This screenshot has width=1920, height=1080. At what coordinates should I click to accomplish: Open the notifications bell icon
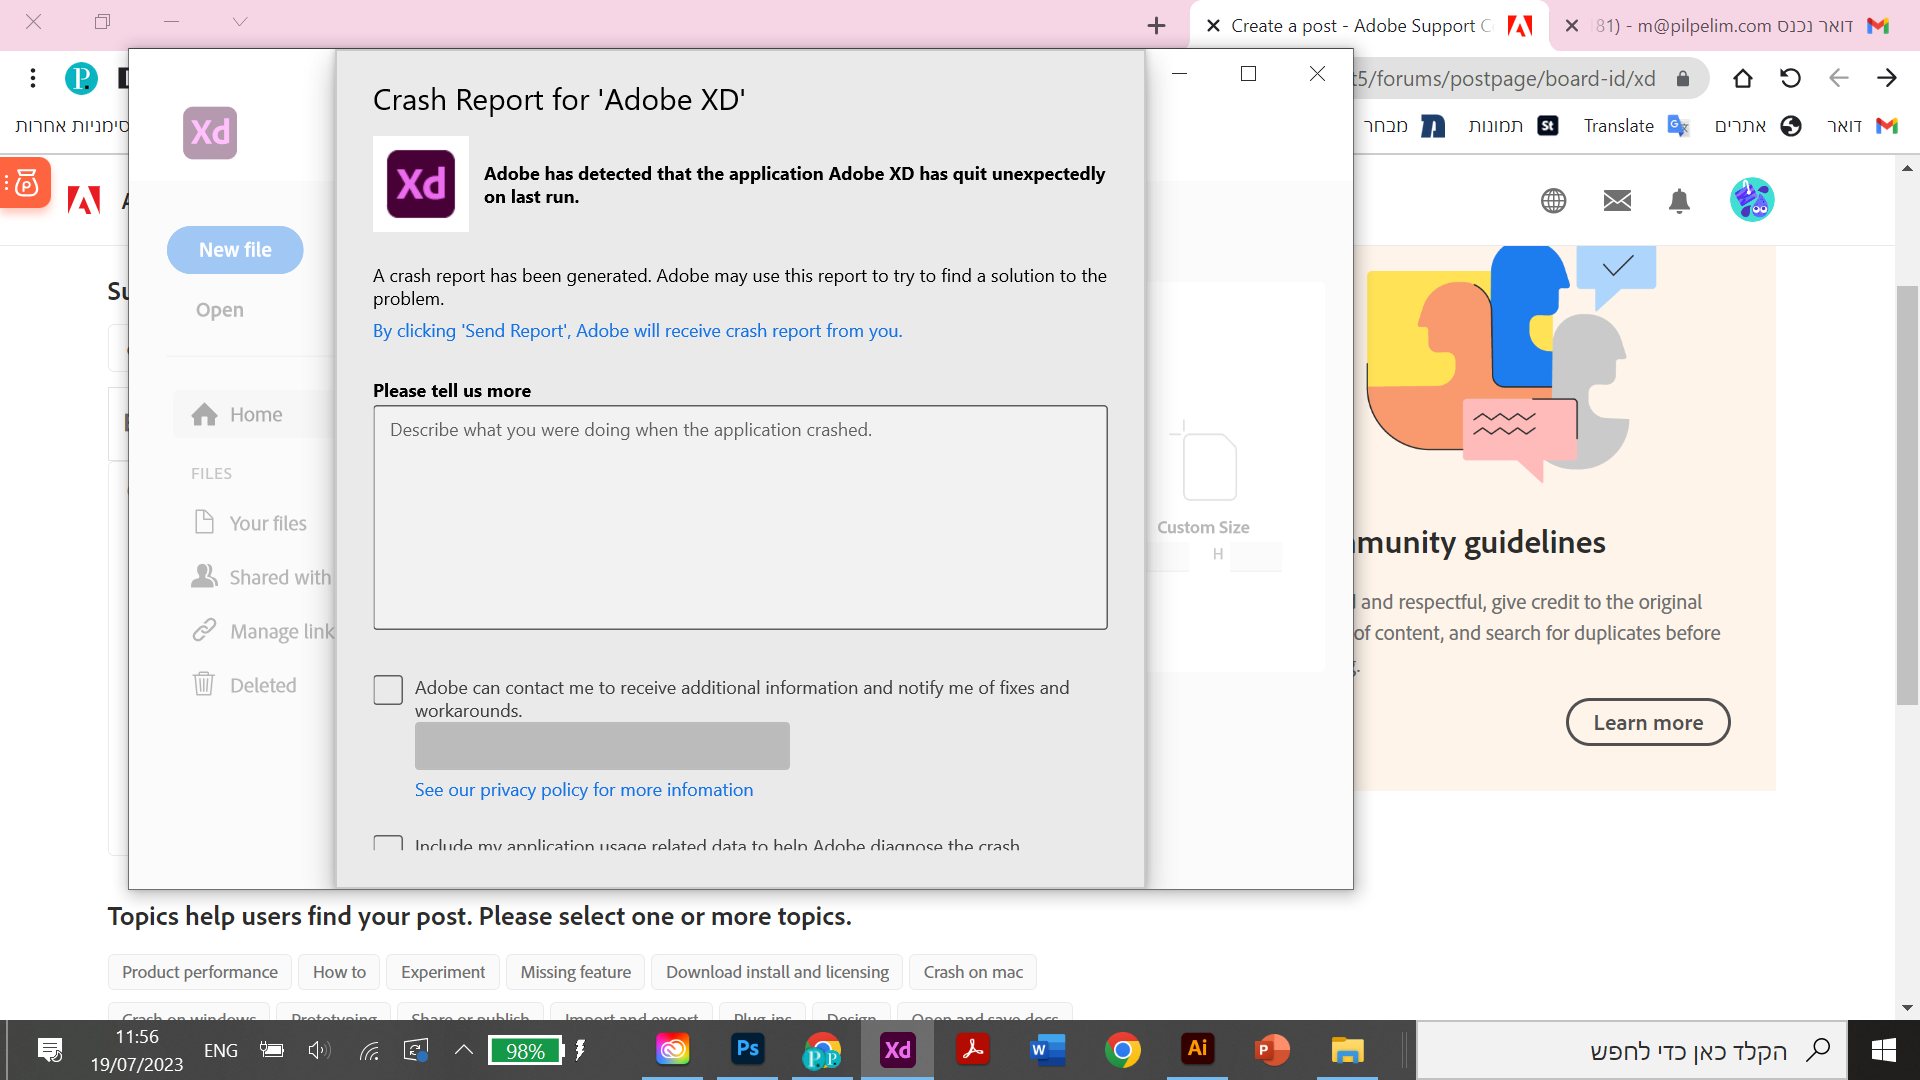1679,200
